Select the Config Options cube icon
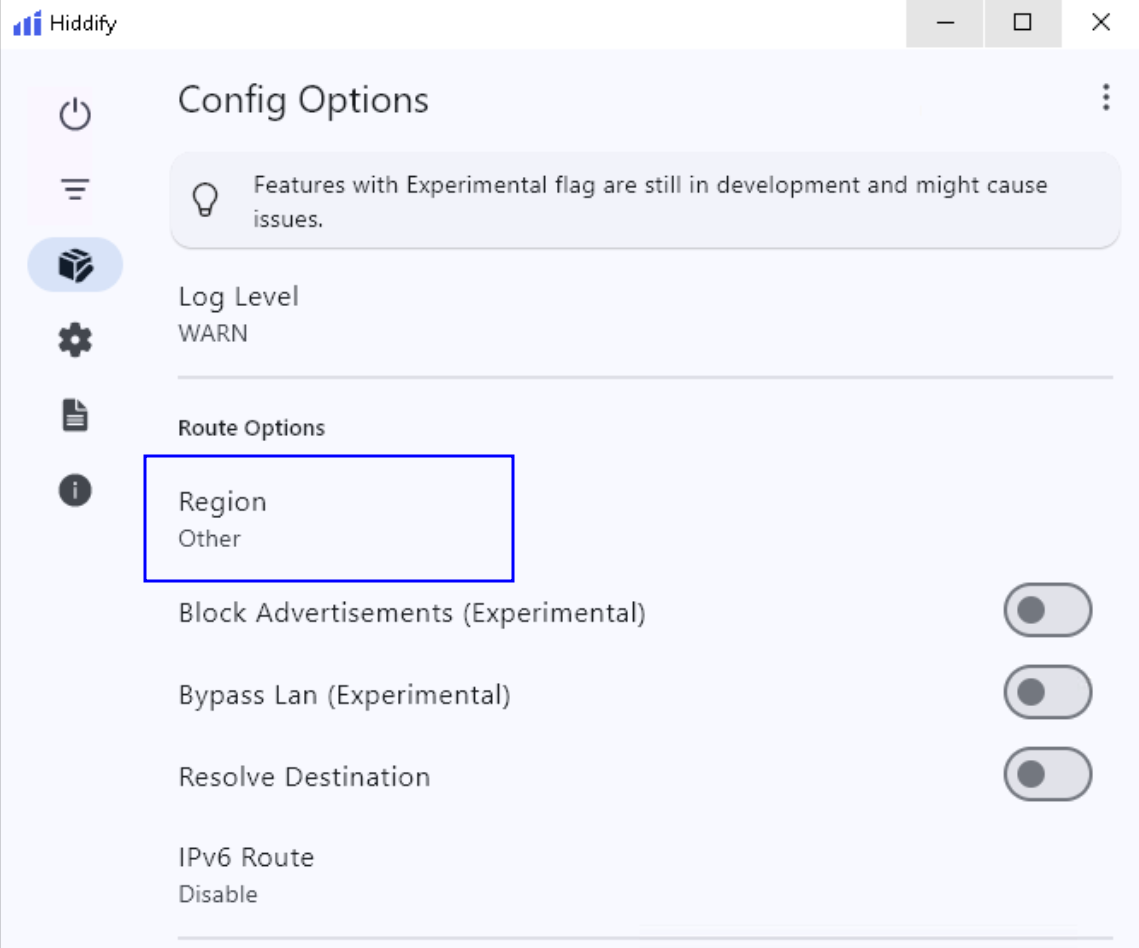 click(74, 264)
